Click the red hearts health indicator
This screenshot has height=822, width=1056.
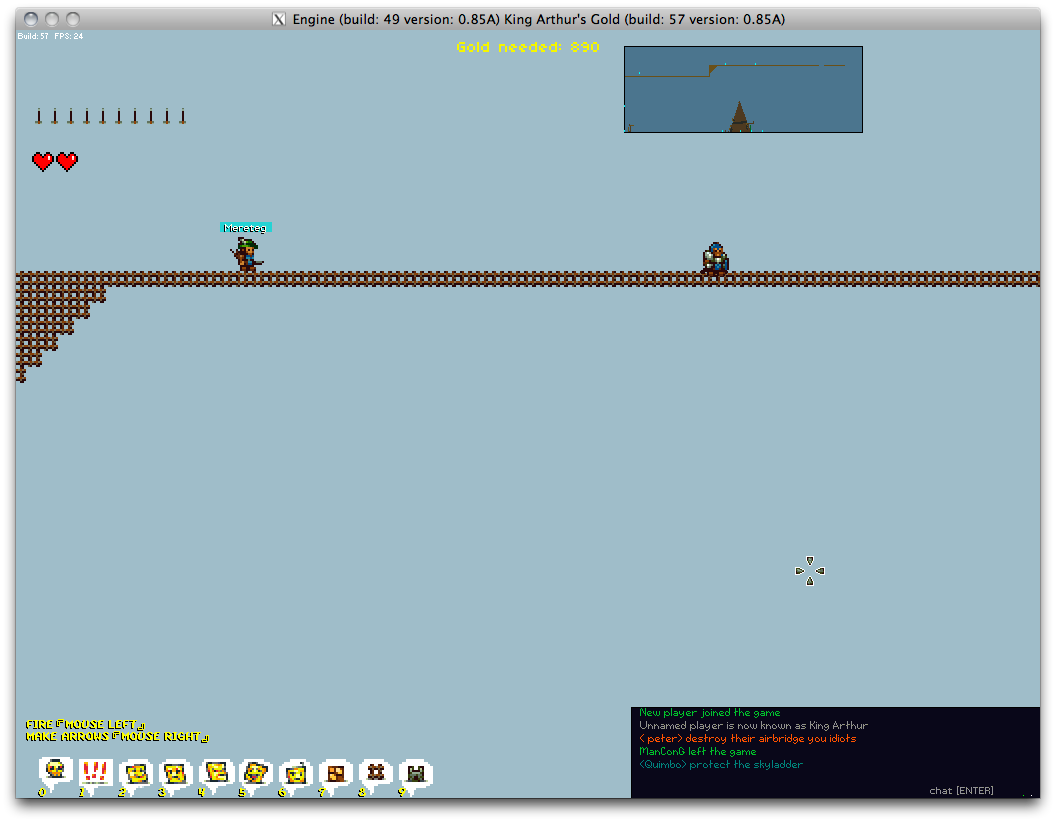tap(55, 161)
